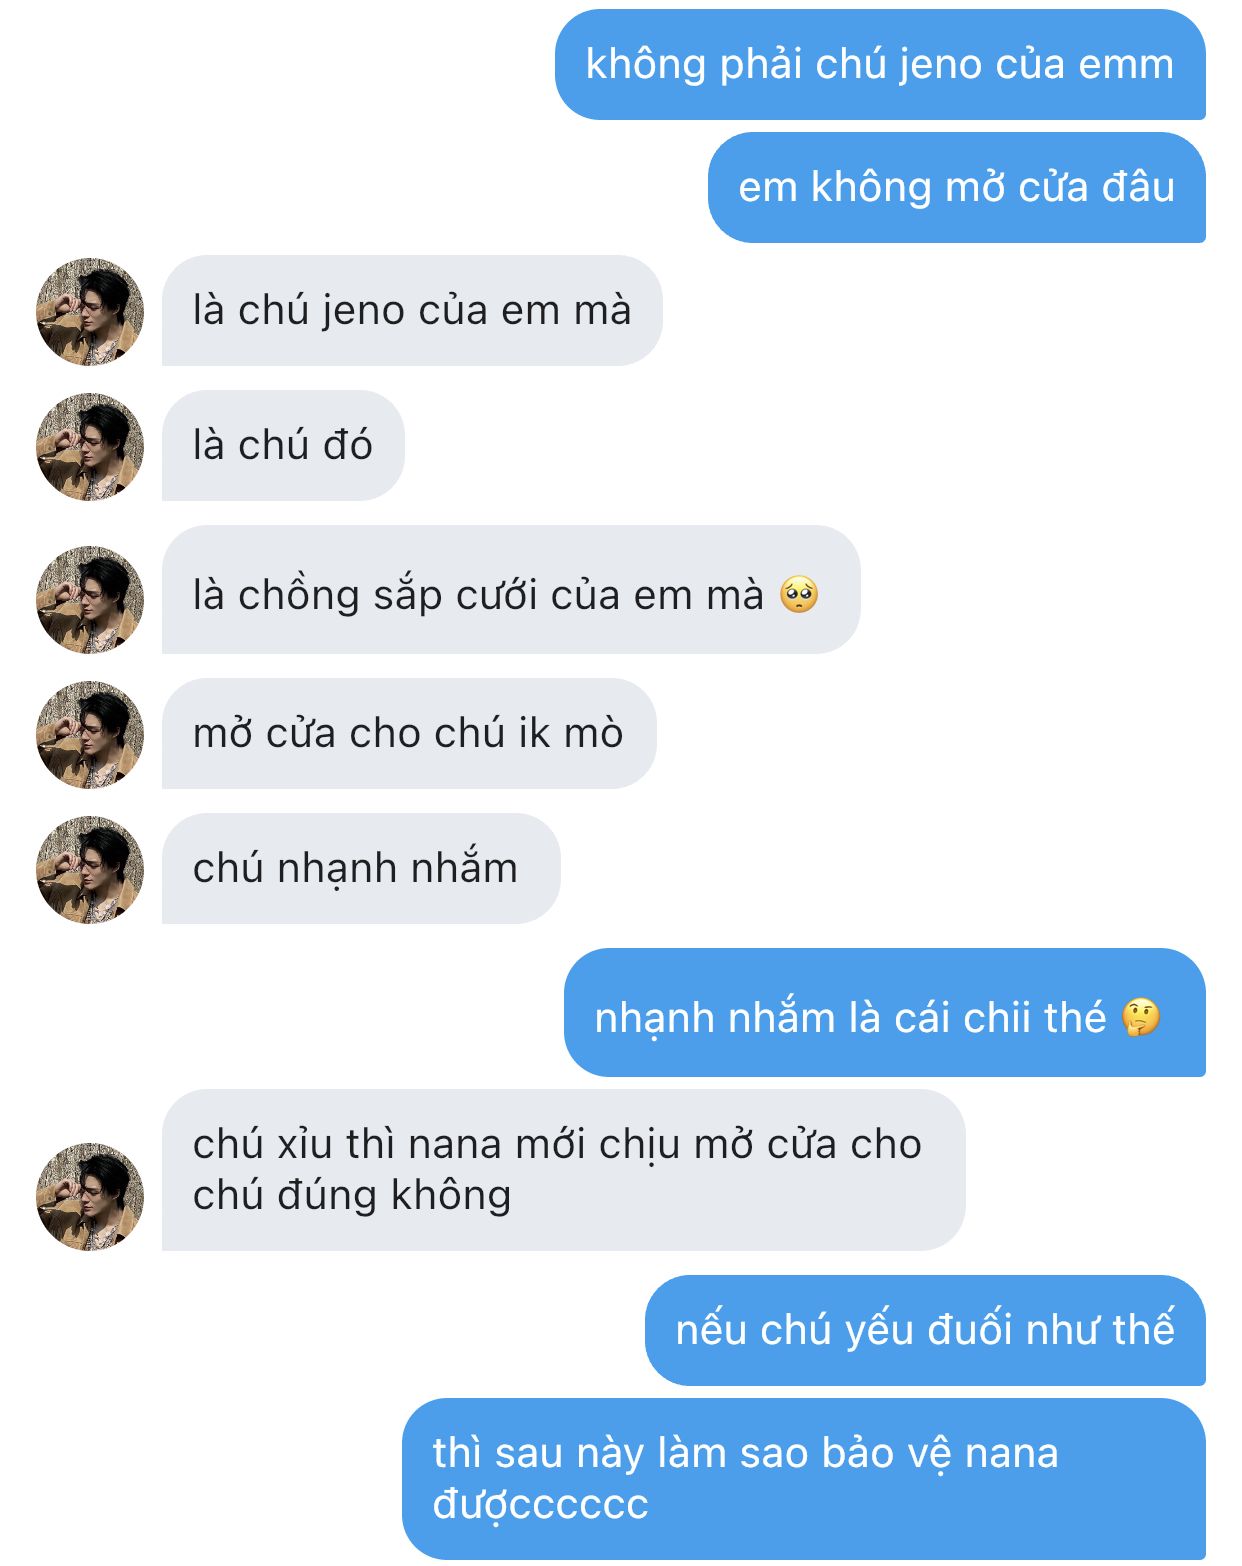Tap the 'là chú jeno của em mà' message
This screenshot has height=1566, width=1242.
(412, 311)
